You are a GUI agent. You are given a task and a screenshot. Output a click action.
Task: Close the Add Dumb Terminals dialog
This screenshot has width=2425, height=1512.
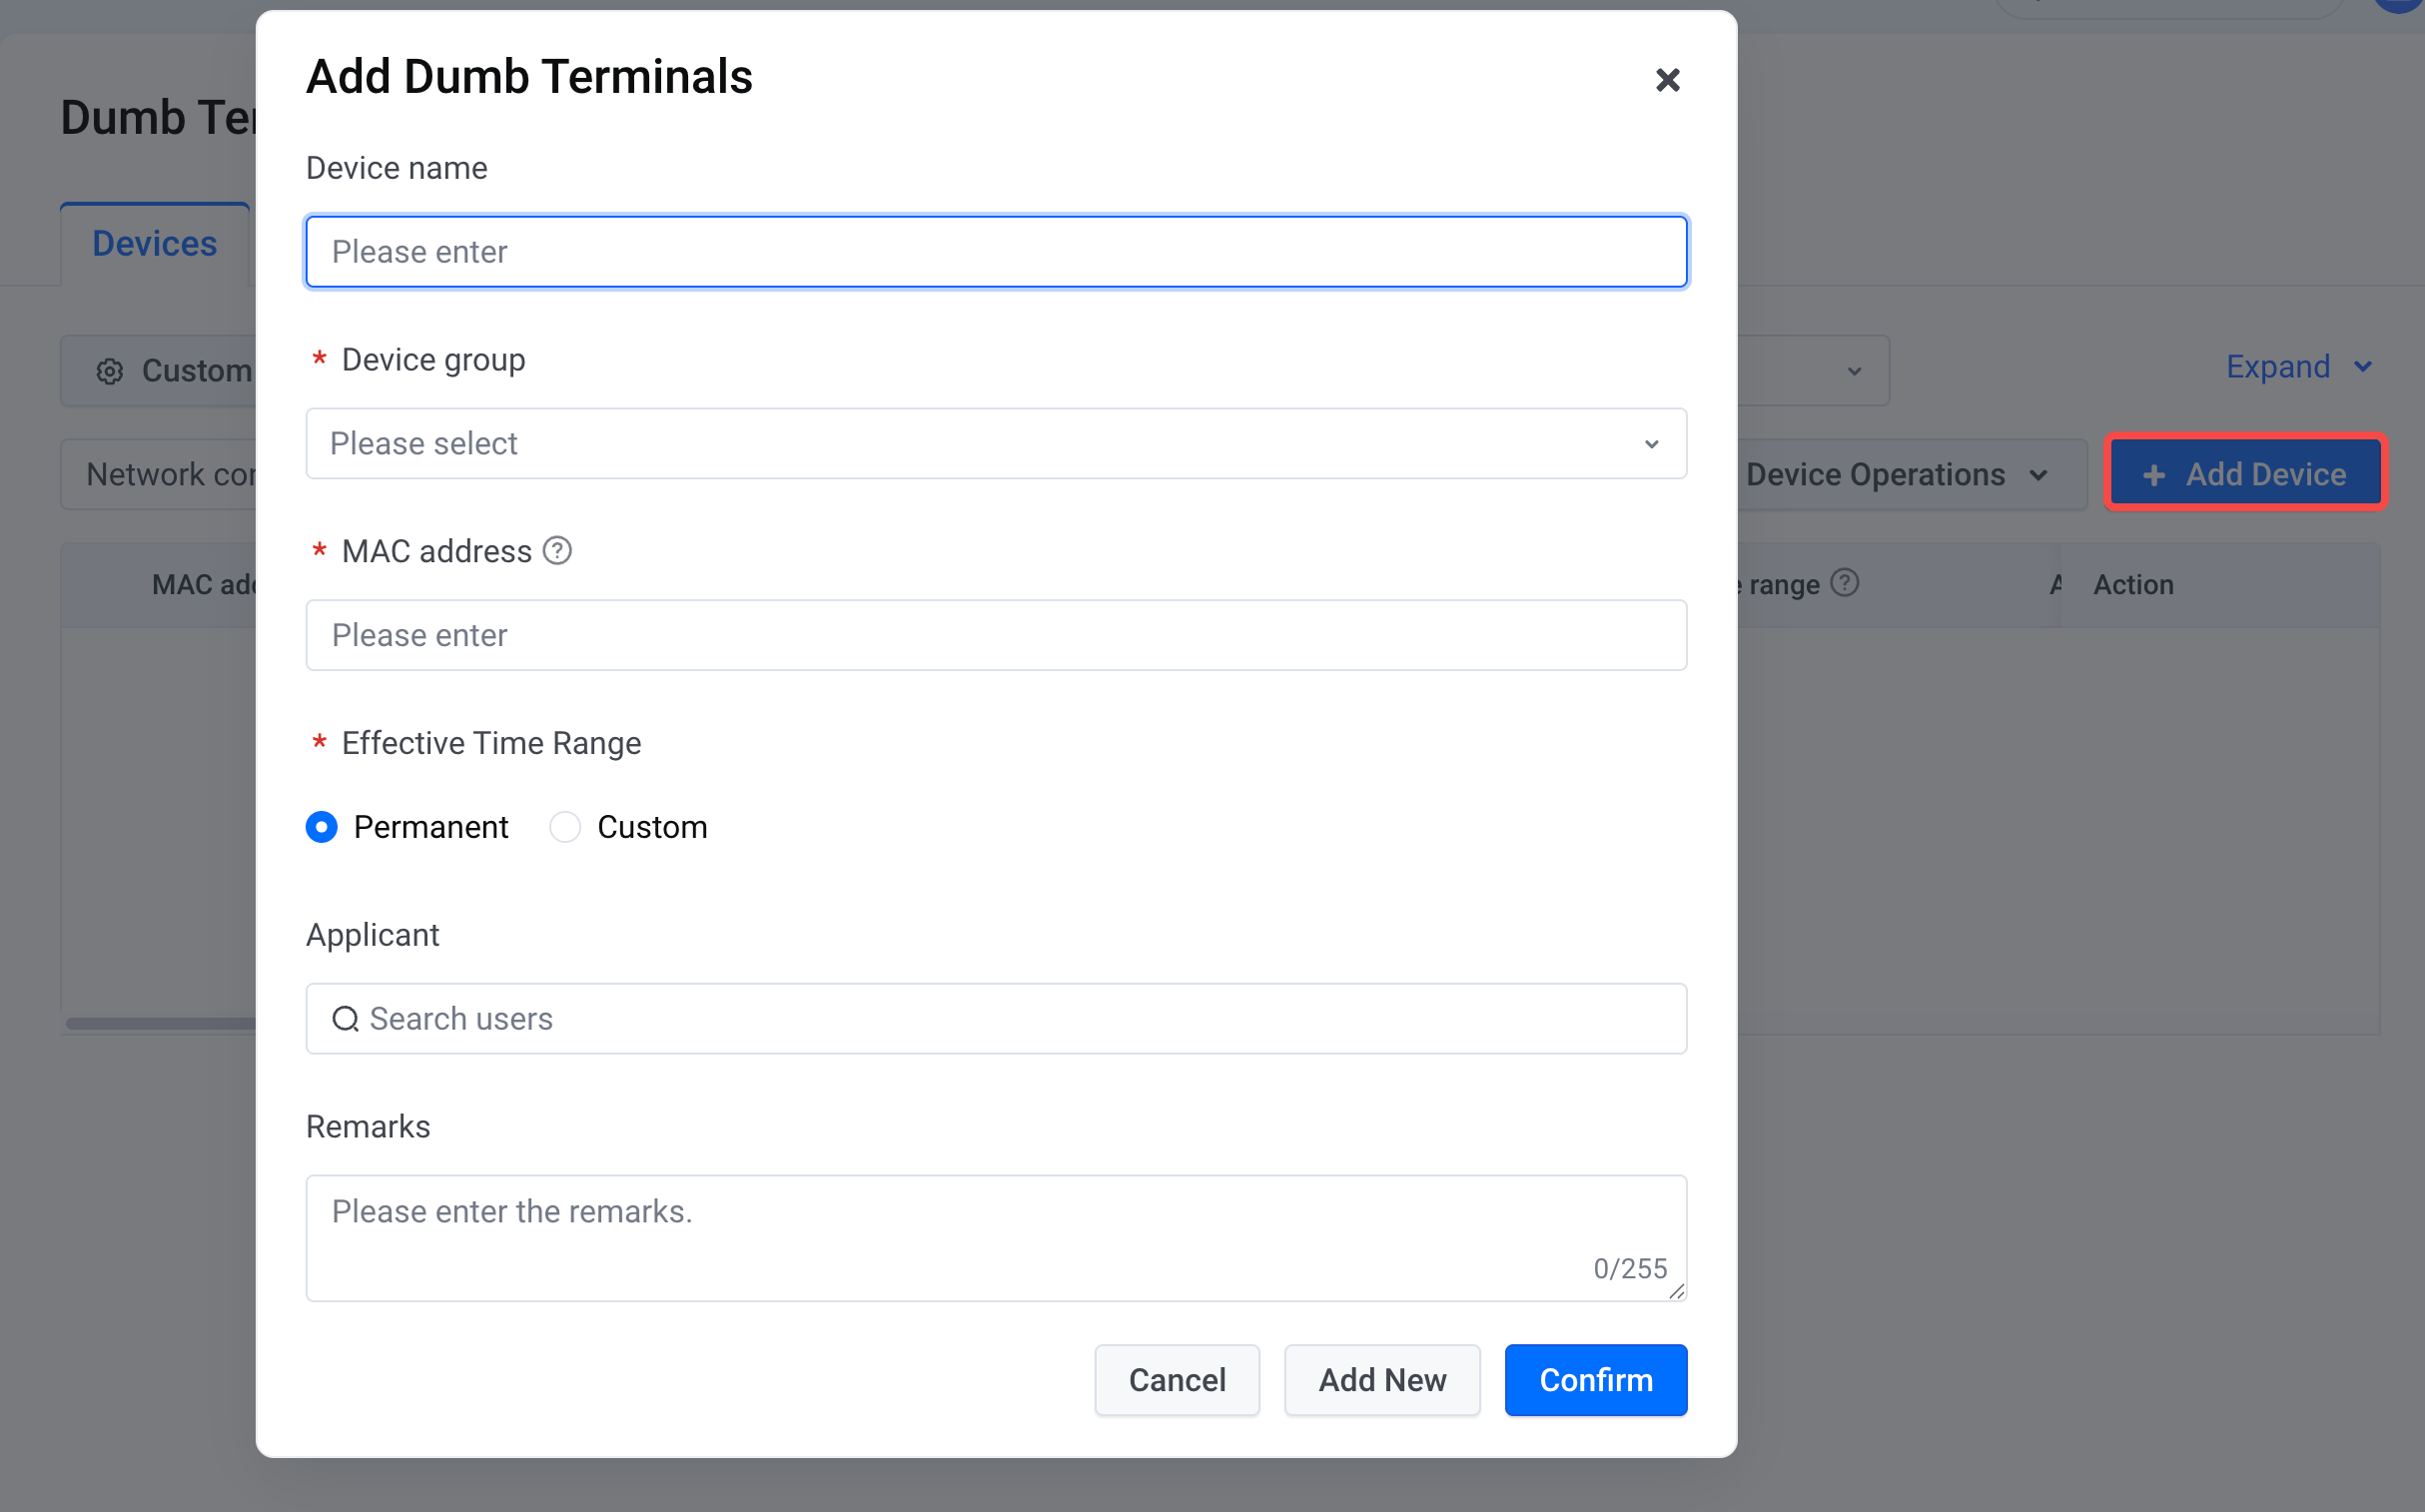pos(1667,80)
